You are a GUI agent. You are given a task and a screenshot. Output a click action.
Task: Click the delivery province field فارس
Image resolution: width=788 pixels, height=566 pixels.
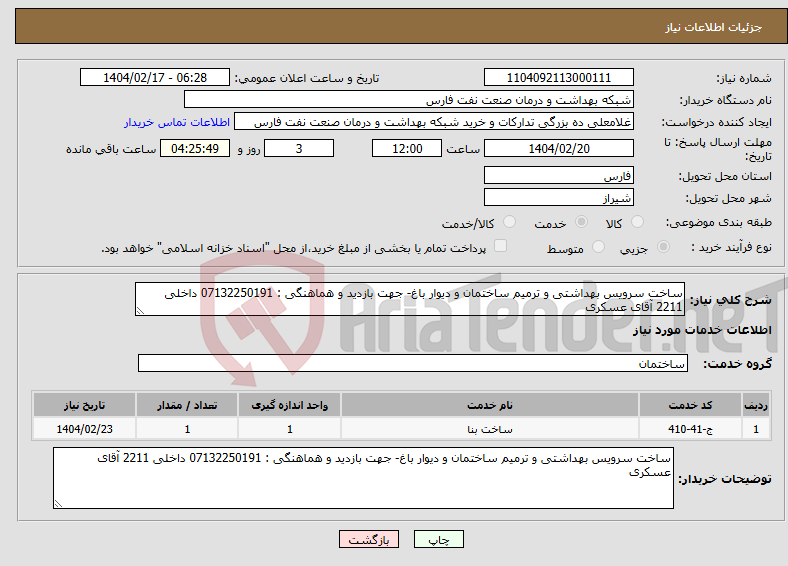point(559,175)
